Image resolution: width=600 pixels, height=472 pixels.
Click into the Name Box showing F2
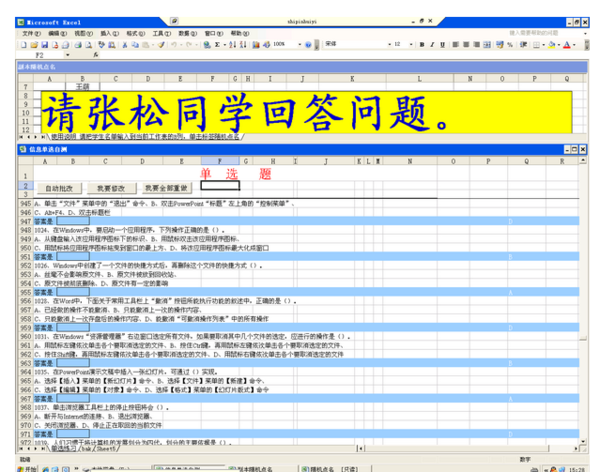point(40,55)
